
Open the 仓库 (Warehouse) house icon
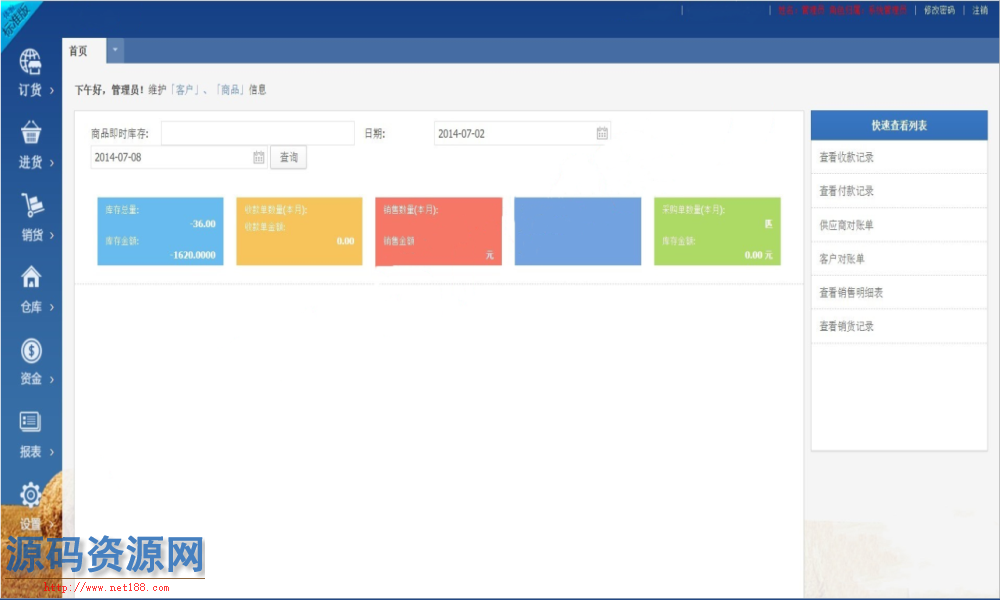pyautogui.click(x=31, y=278)
